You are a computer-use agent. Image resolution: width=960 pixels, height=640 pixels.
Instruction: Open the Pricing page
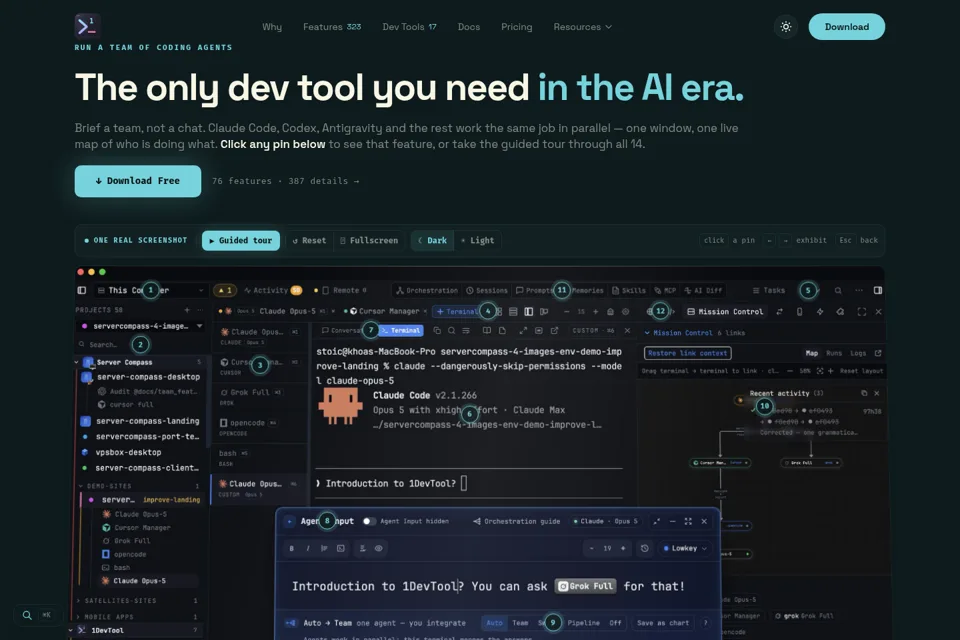point(516,27)
